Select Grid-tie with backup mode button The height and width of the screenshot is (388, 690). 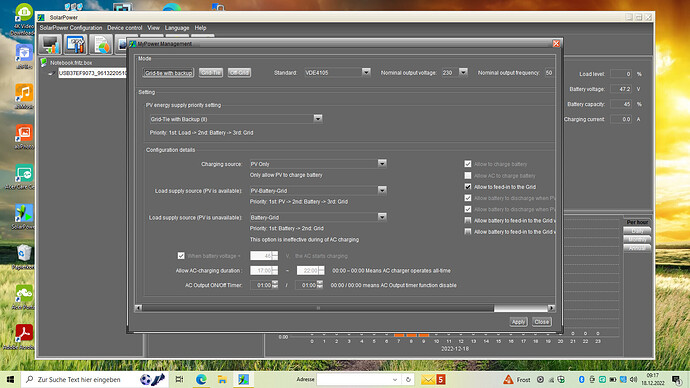click(x=168, y=73)
